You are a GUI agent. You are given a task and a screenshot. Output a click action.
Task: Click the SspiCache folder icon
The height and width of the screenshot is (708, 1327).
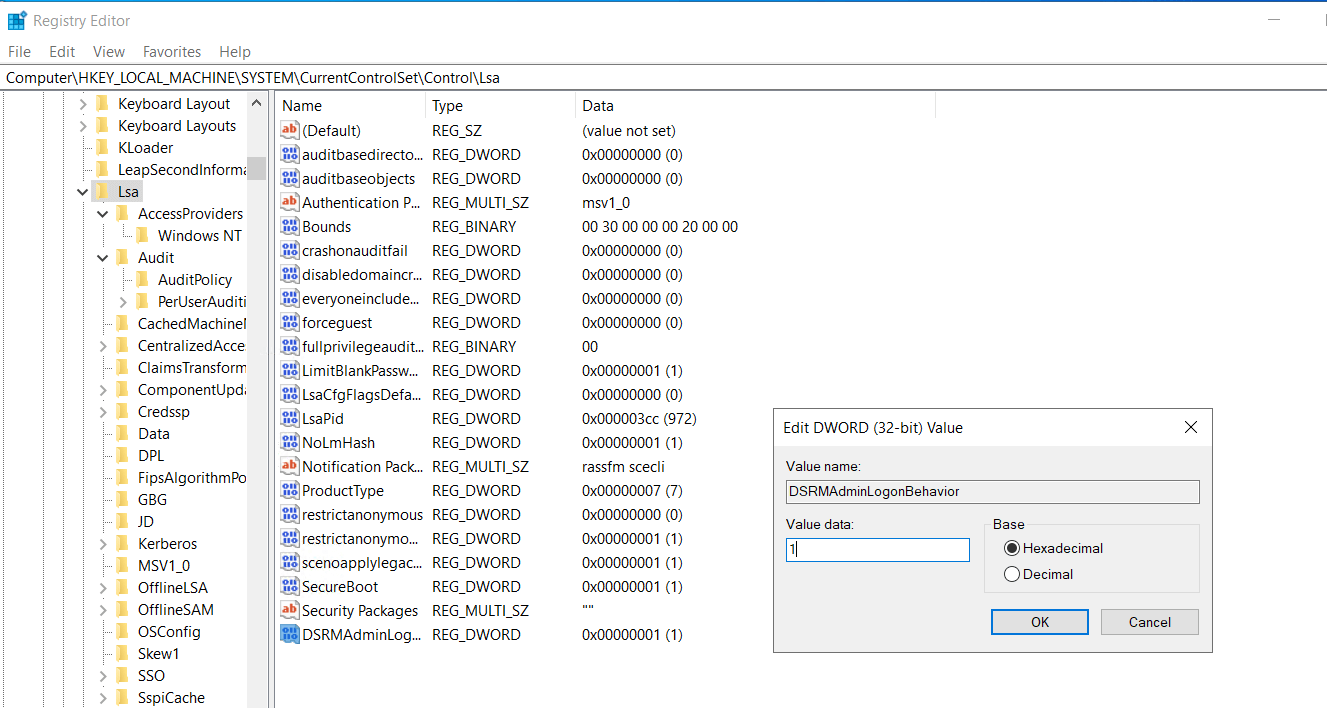click(122, 697)
